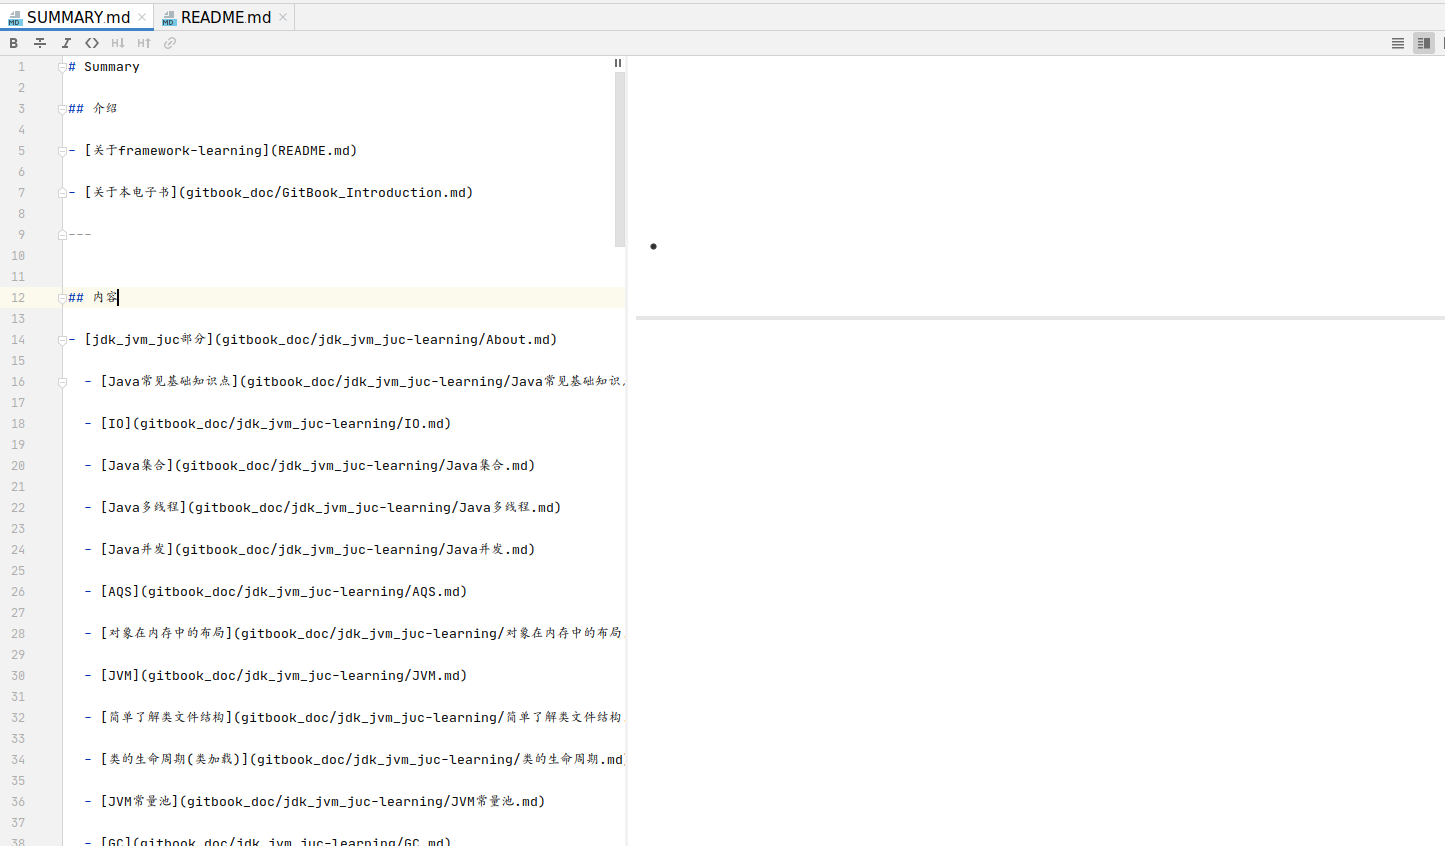Show editor and preview split layout

click(1424, 43)
